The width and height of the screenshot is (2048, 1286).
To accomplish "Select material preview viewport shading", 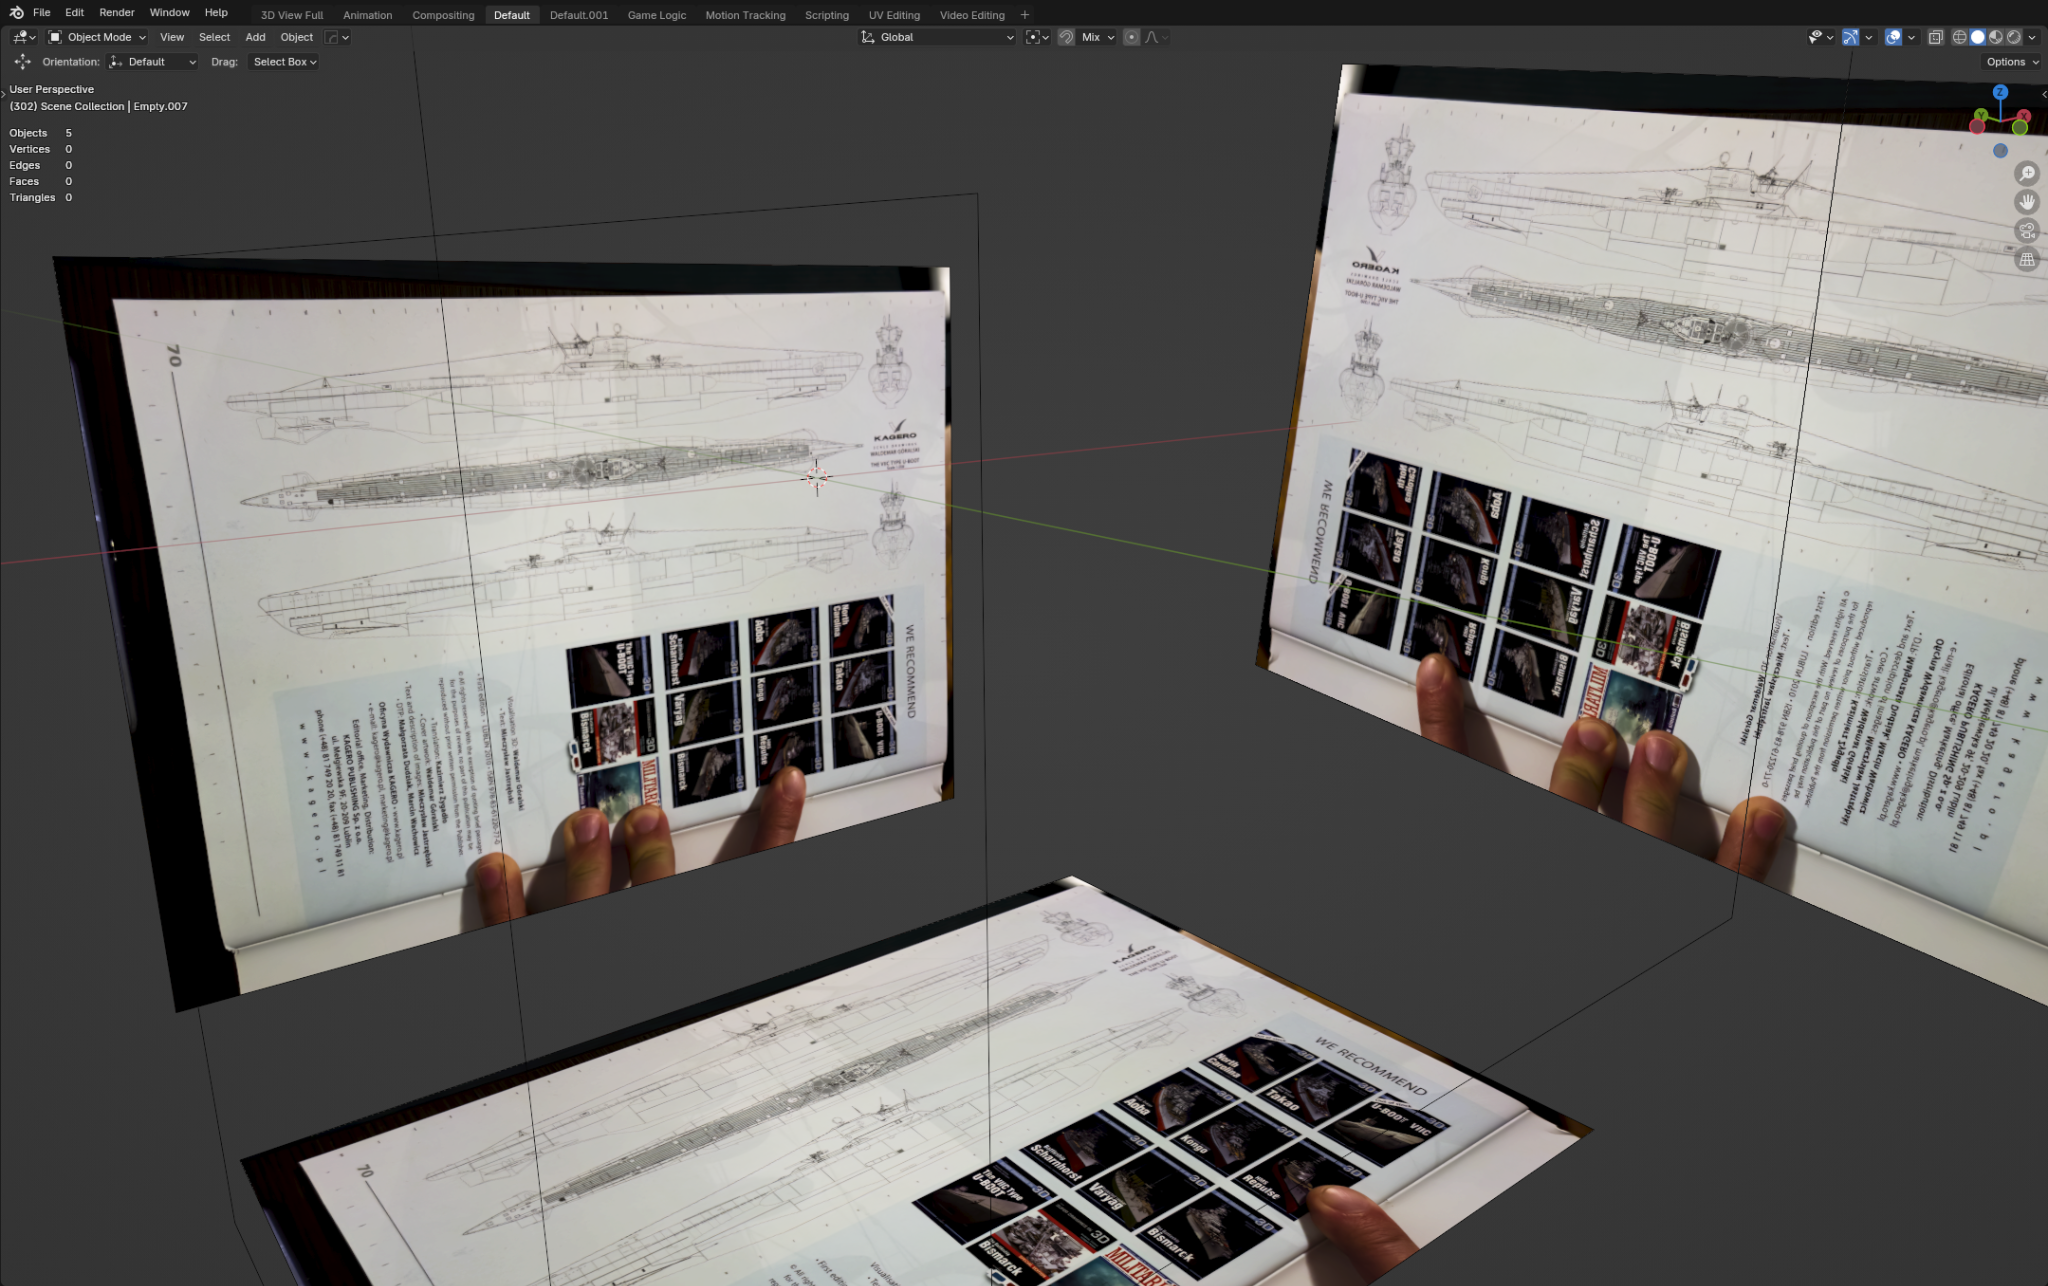I will tap(1996, 37).
